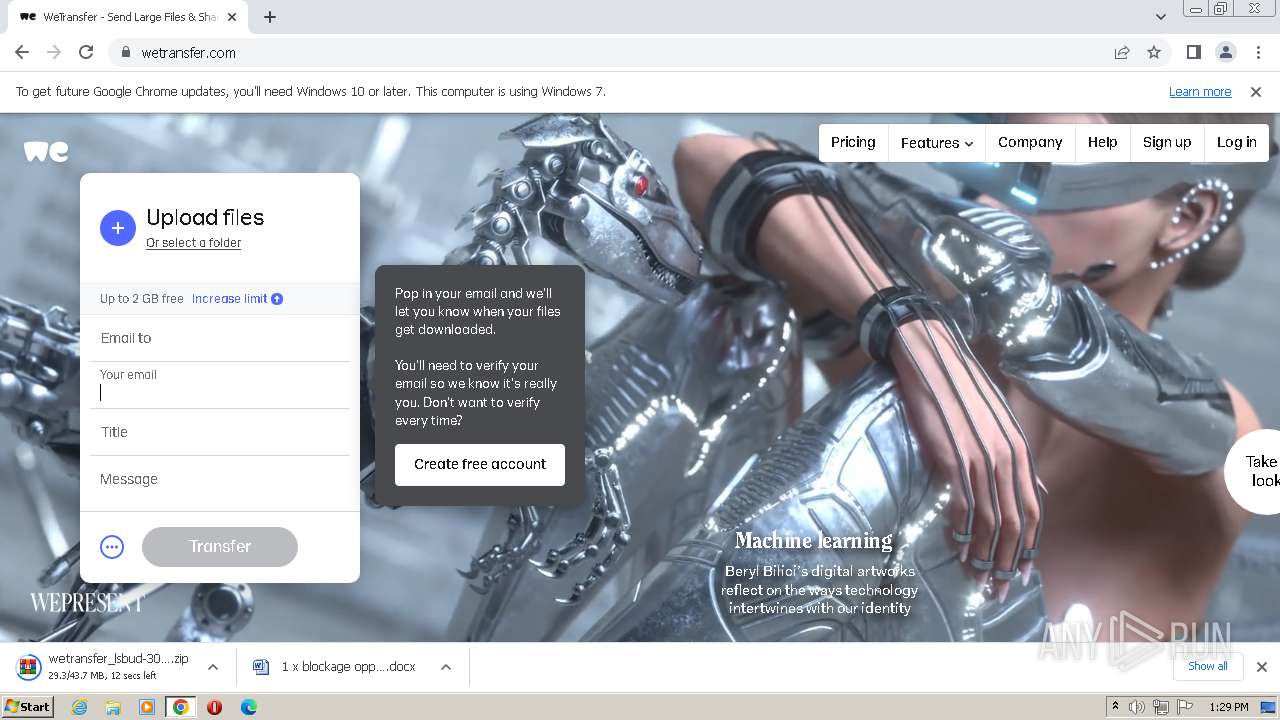Close the downloads shelf
1280x720 pixels.
[x=1262, y=667]
